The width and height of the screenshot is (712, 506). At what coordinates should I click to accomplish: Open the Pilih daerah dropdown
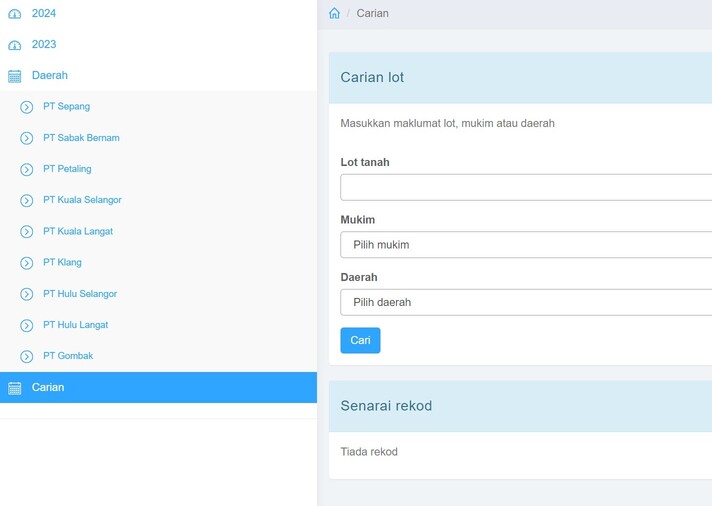click(526, 302)
